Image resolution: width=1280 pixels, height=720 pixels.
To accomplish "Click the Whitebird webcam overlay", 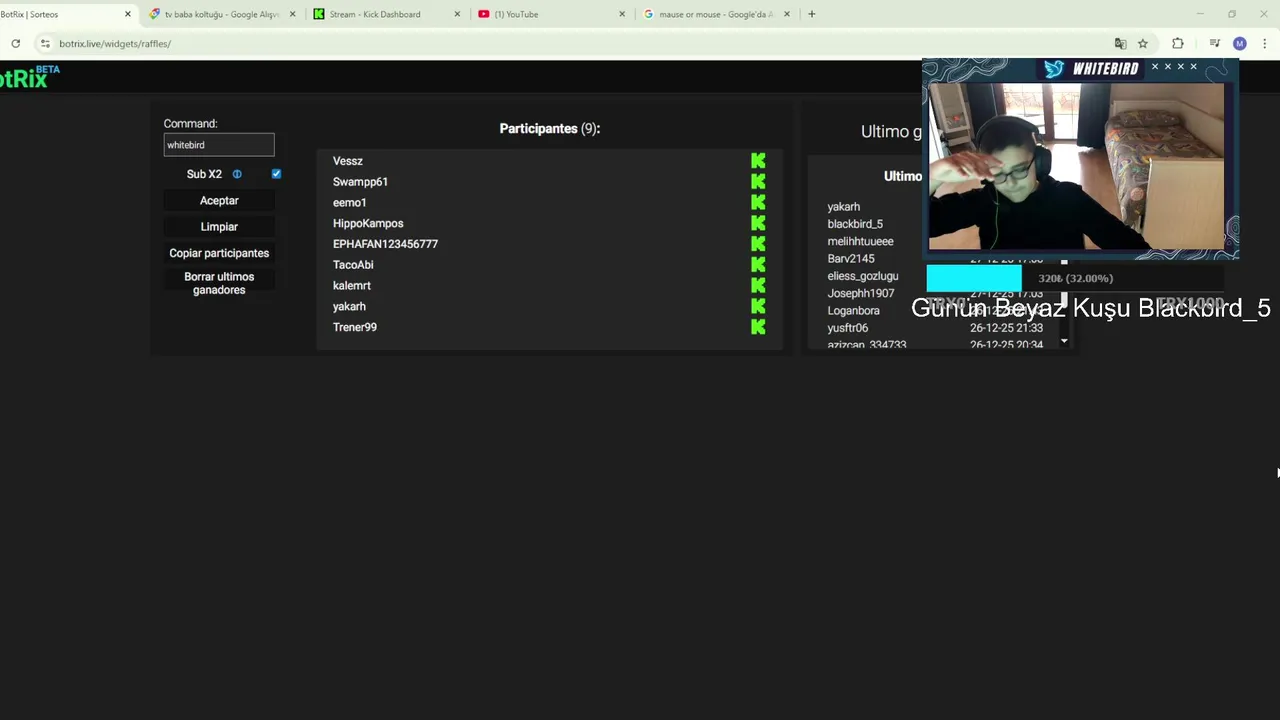I will tap(1080, 158).
